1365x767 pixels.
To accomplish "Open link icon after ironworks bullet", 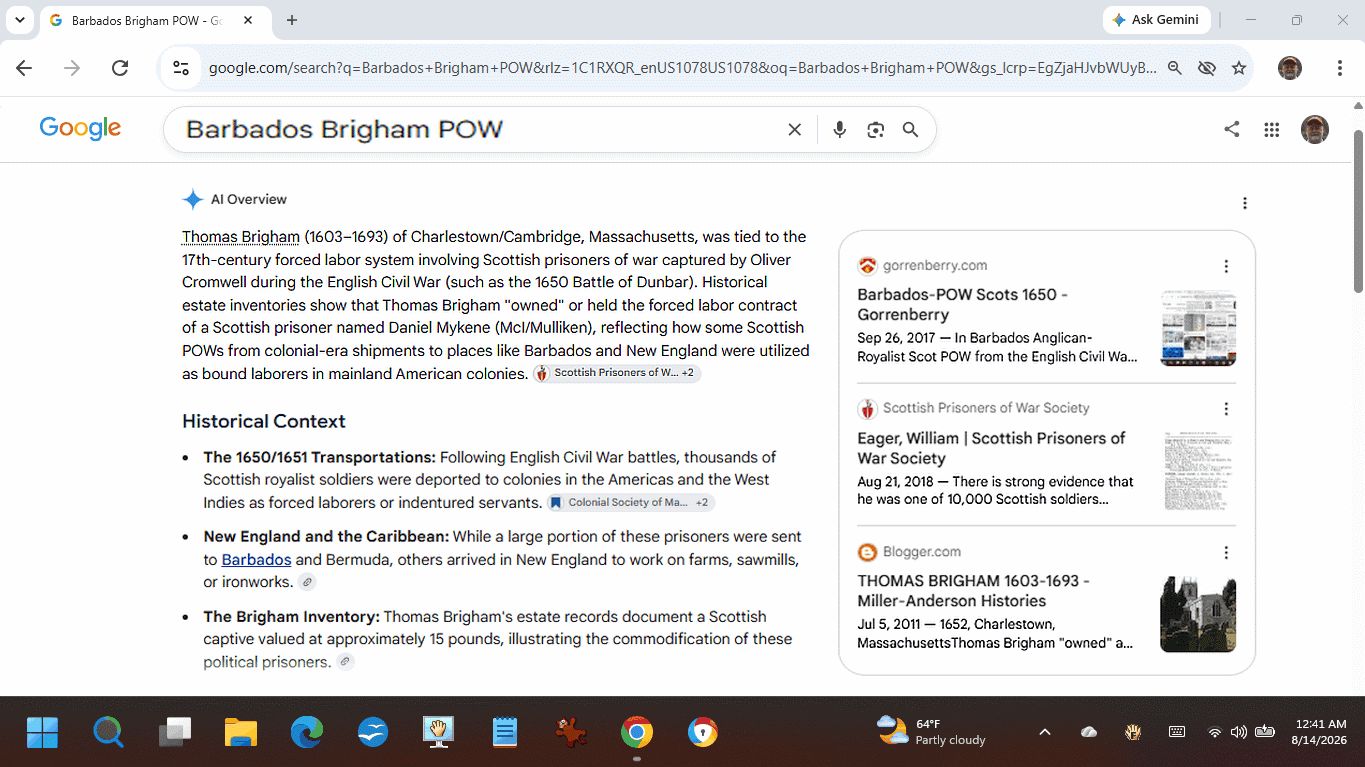I will (x=307, y=582).
